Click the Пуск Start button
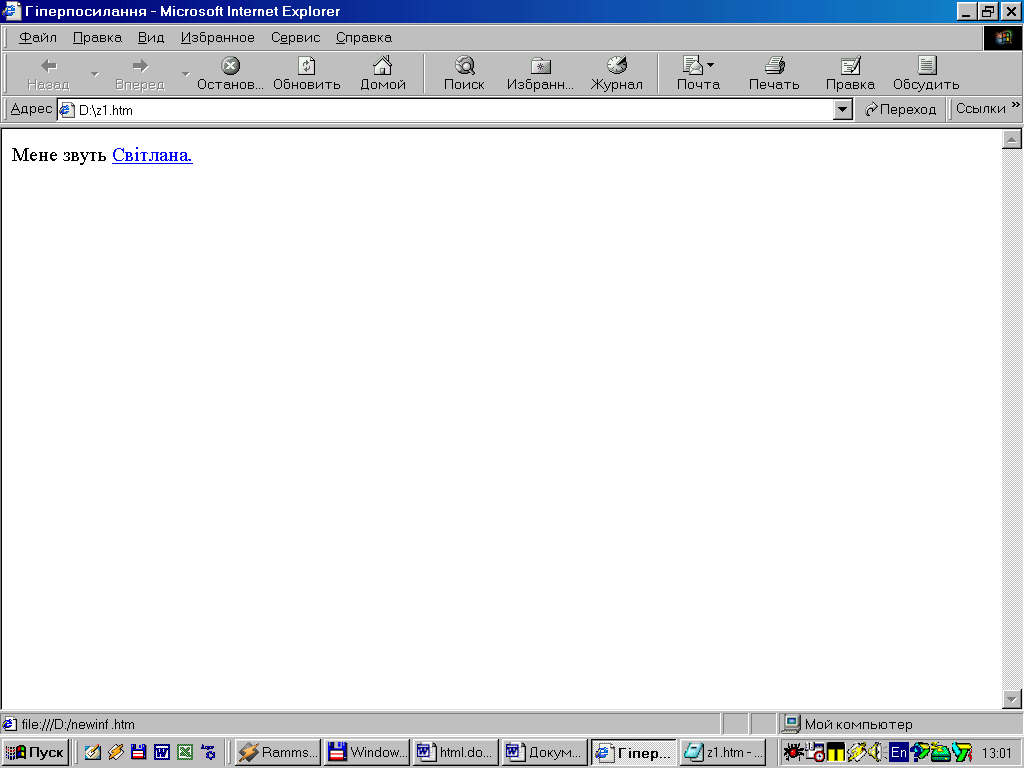This screenshot has width=1024, height=768. pos(35,752)
